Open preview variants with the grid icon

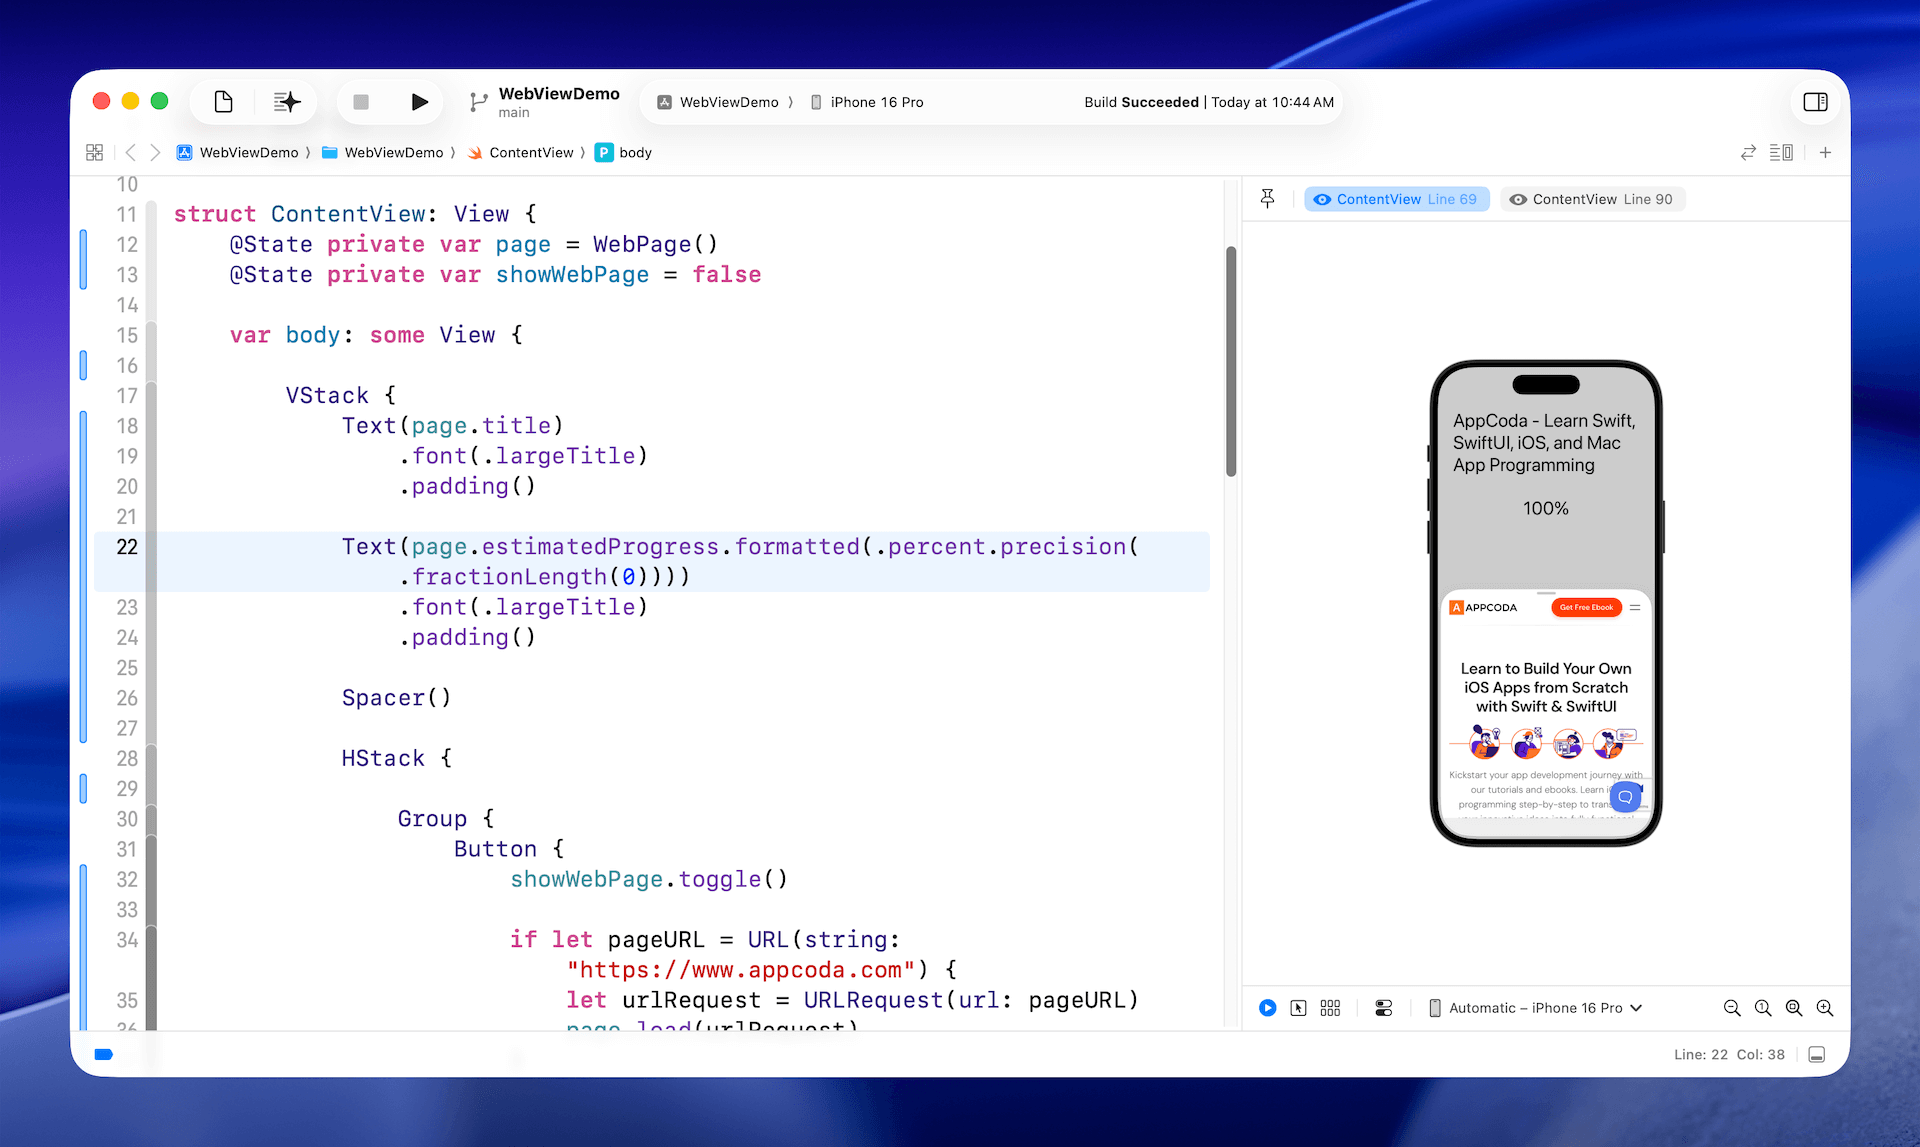(1330, 1007)
